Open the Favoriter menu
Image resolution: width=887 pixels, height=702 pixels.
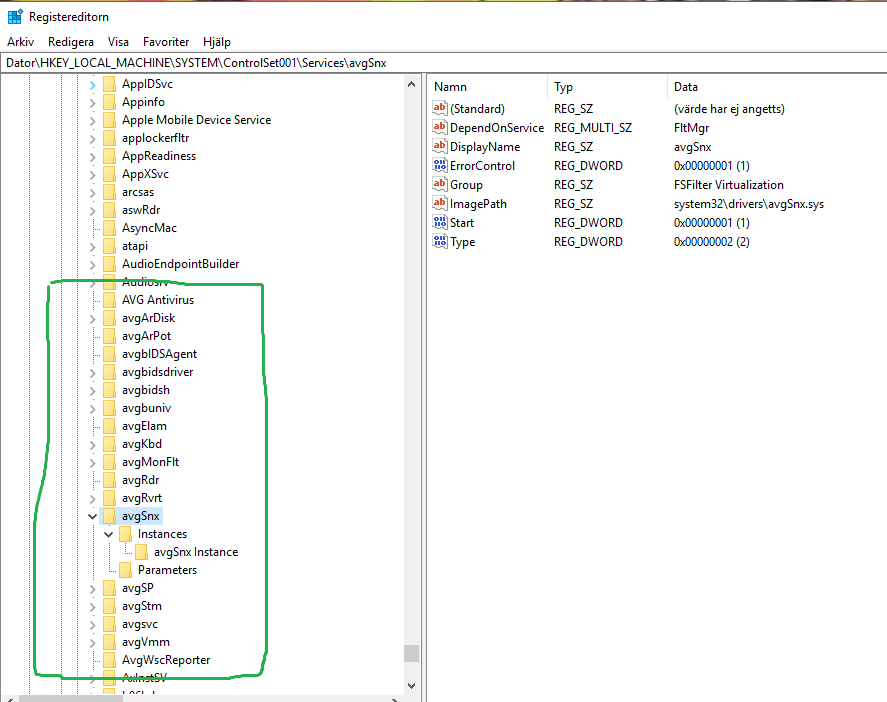point(166,42)
